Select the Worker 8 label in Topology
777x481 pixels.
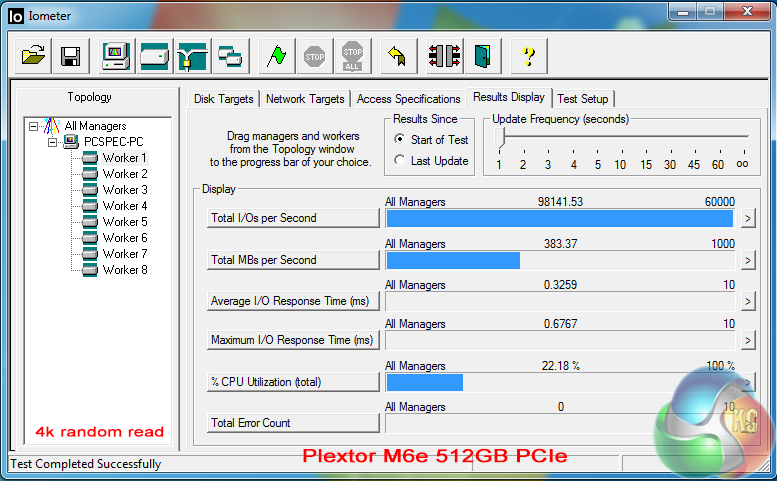tap(125, 269)
